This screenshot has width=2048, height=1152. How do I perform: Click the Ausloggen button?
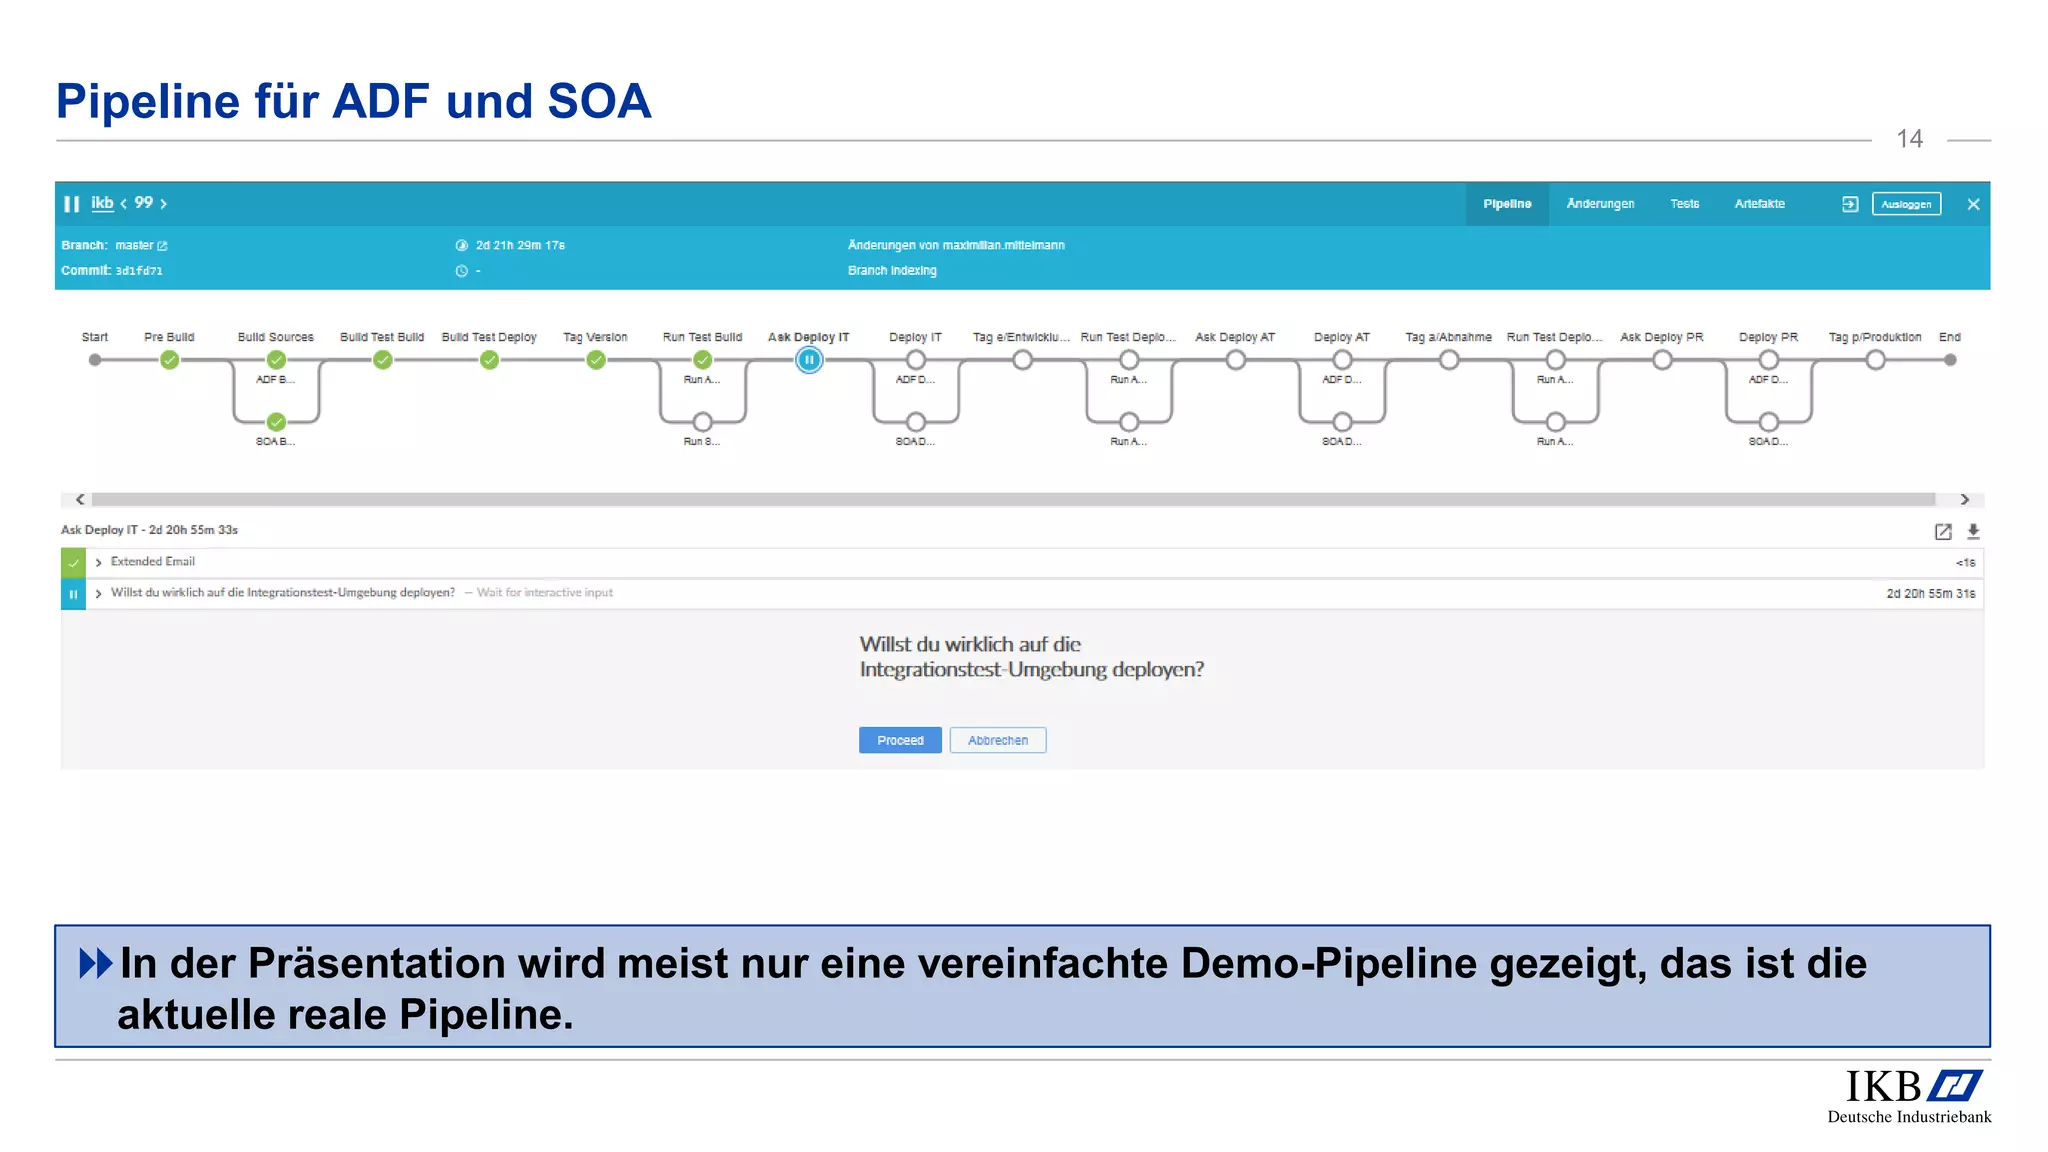click(x=1906, y=204)
